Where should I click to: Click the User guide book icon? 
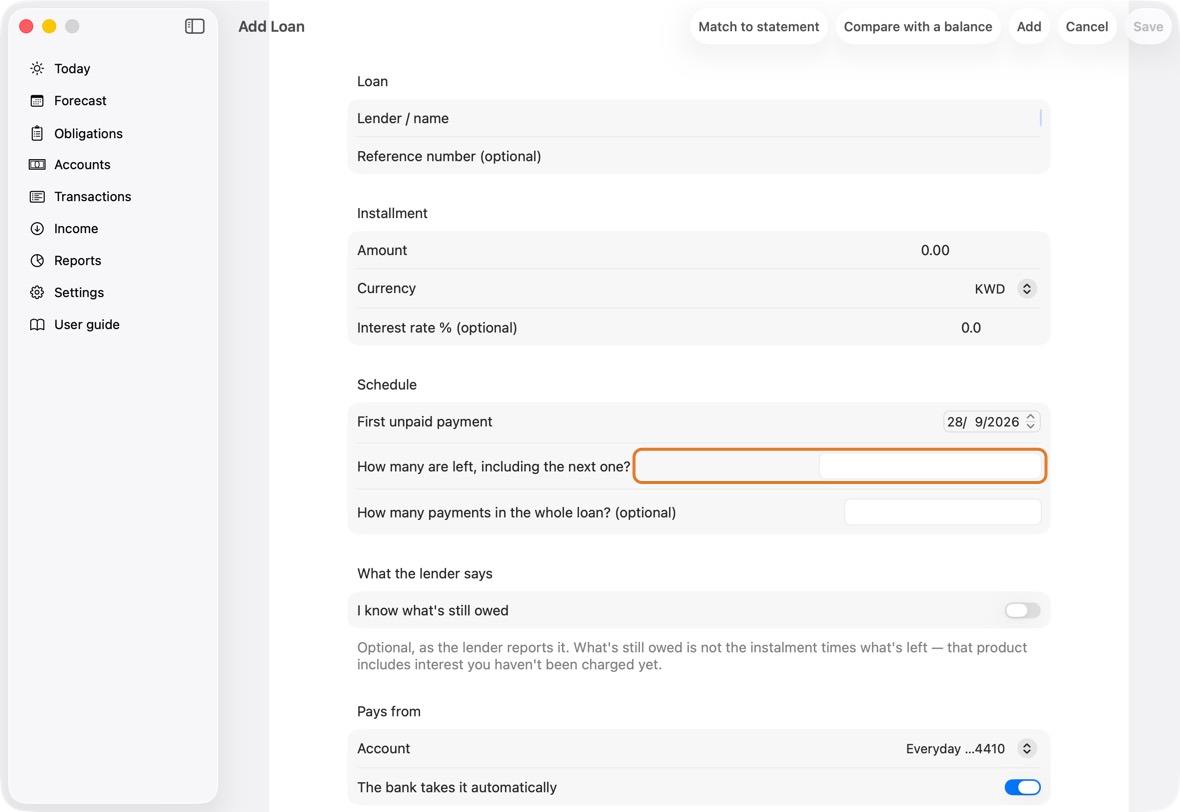(37, 324)
